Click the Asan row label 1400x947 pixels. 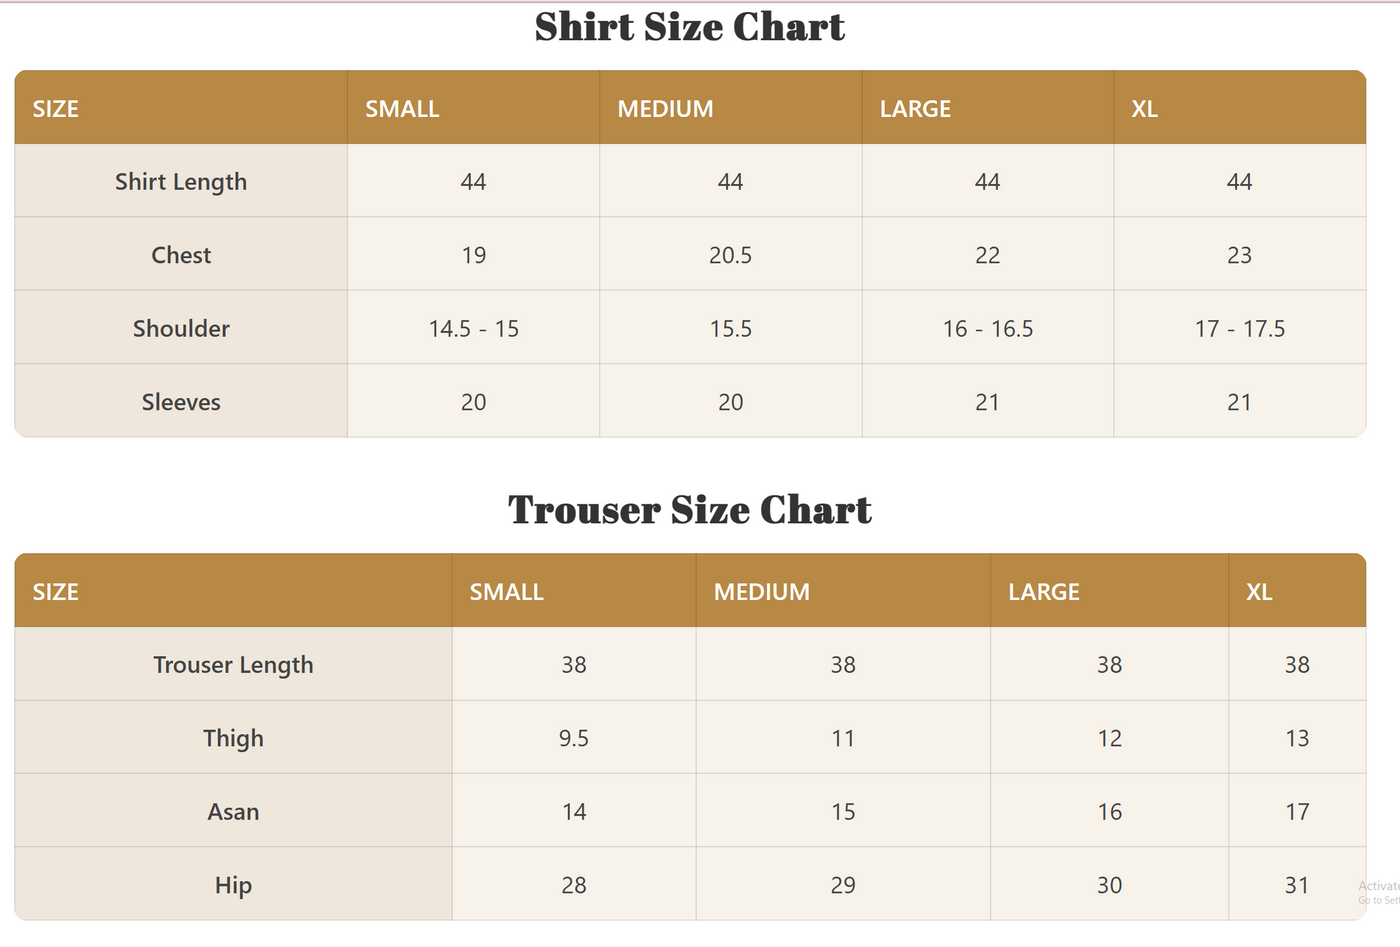[x=233, y=812]
